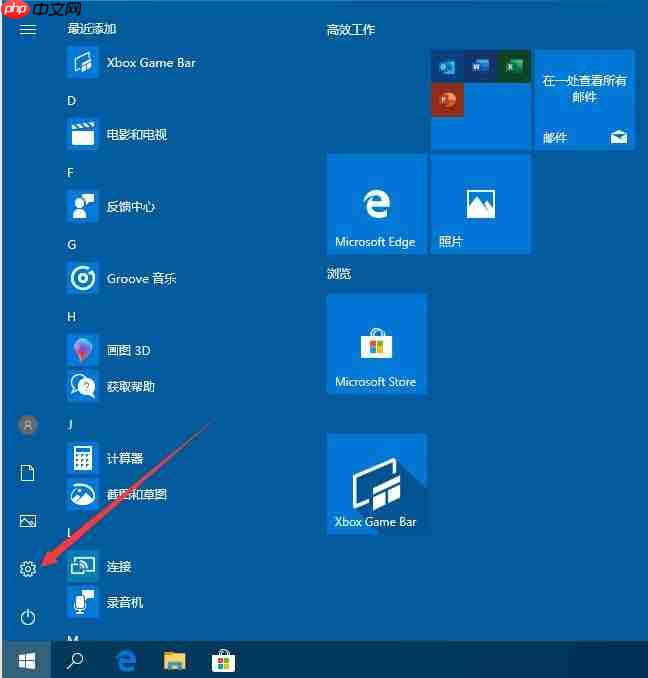
Task: Open the 获取帮助 app
Action: pyautogui.click(x=111, y=386)
